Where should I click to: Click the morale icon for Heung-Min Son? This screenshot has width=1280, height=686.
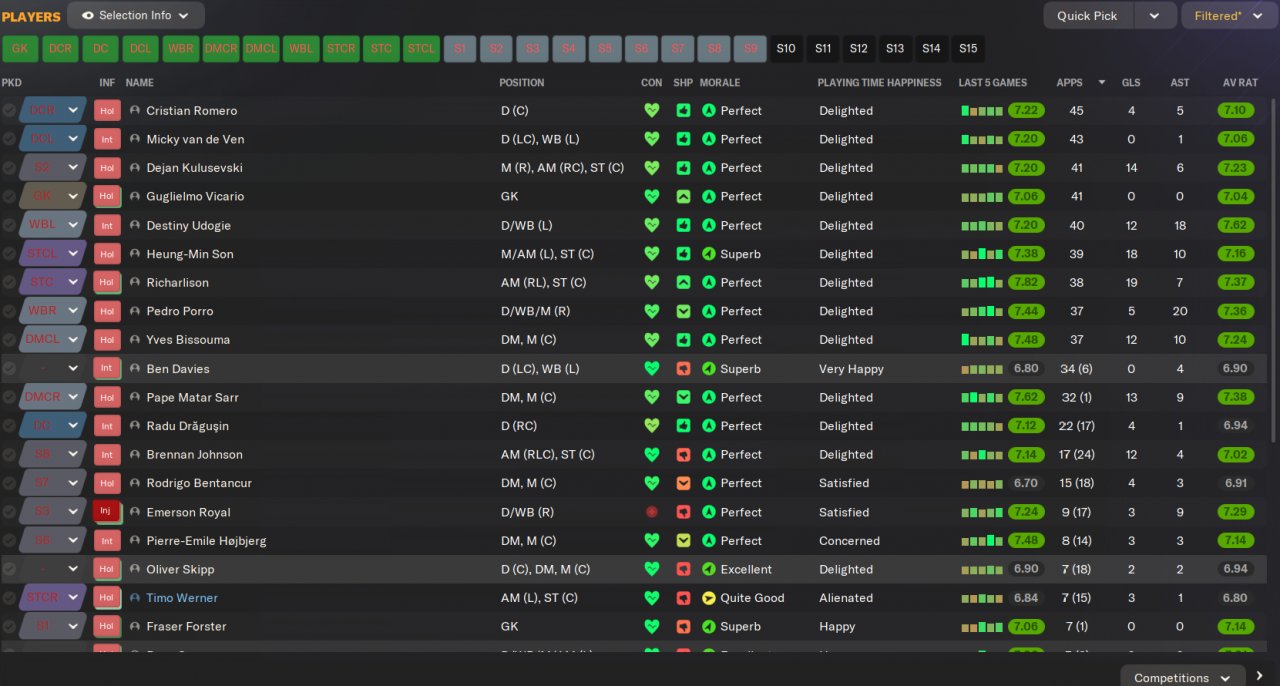pos(708,254)
